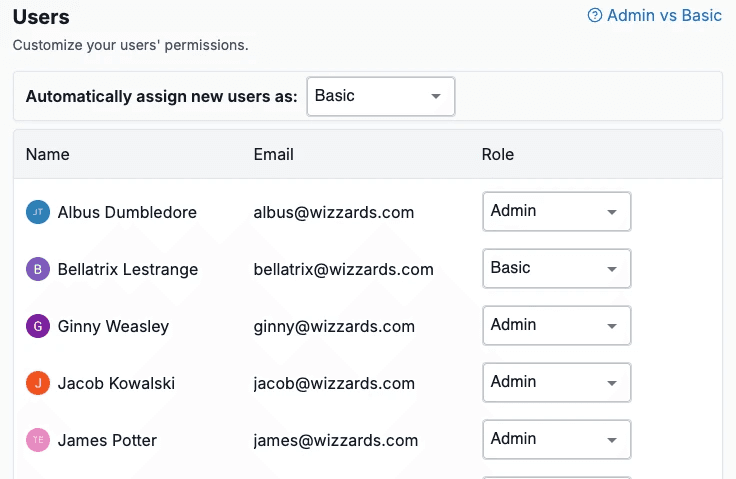Open Bellatrix Lestrange's Basic role dropdown
This screenshot has height=479, width=736.
[x=556, y=268]
